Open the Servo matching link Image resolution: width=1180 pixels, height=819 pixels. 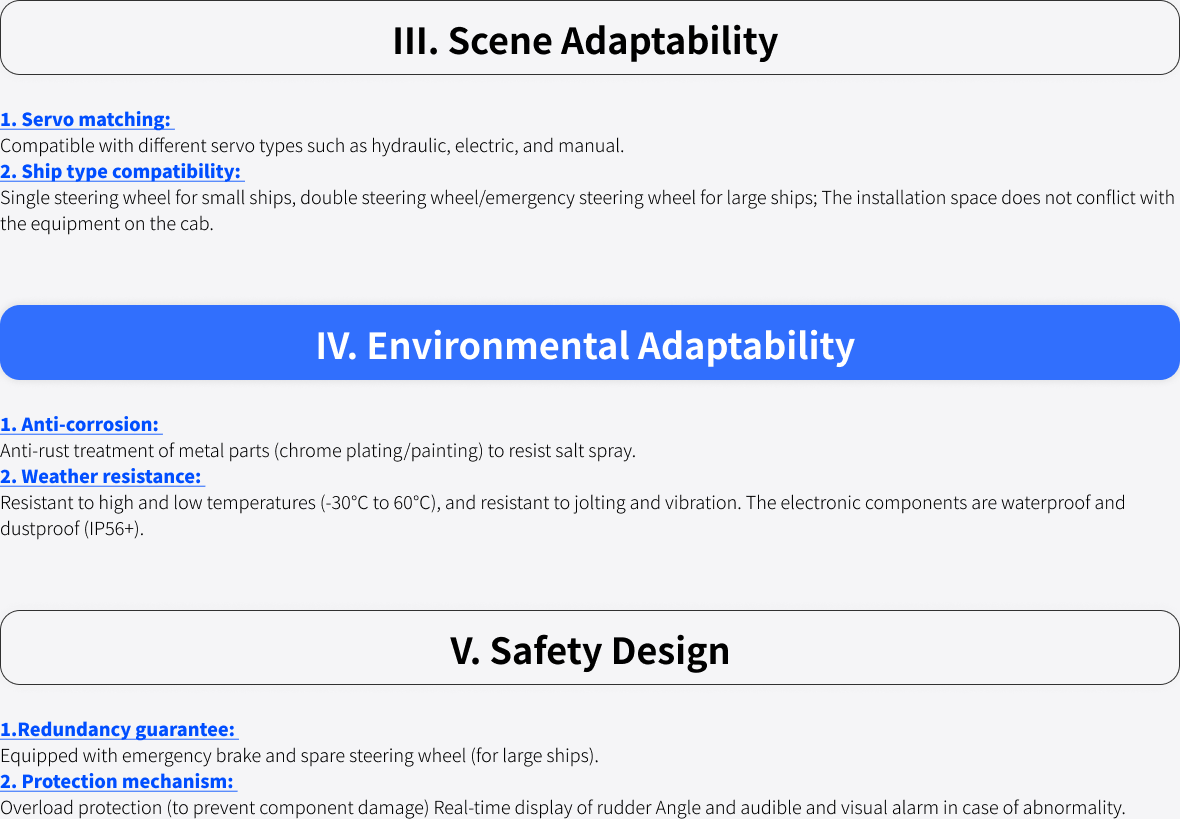[x=87, y=120]
